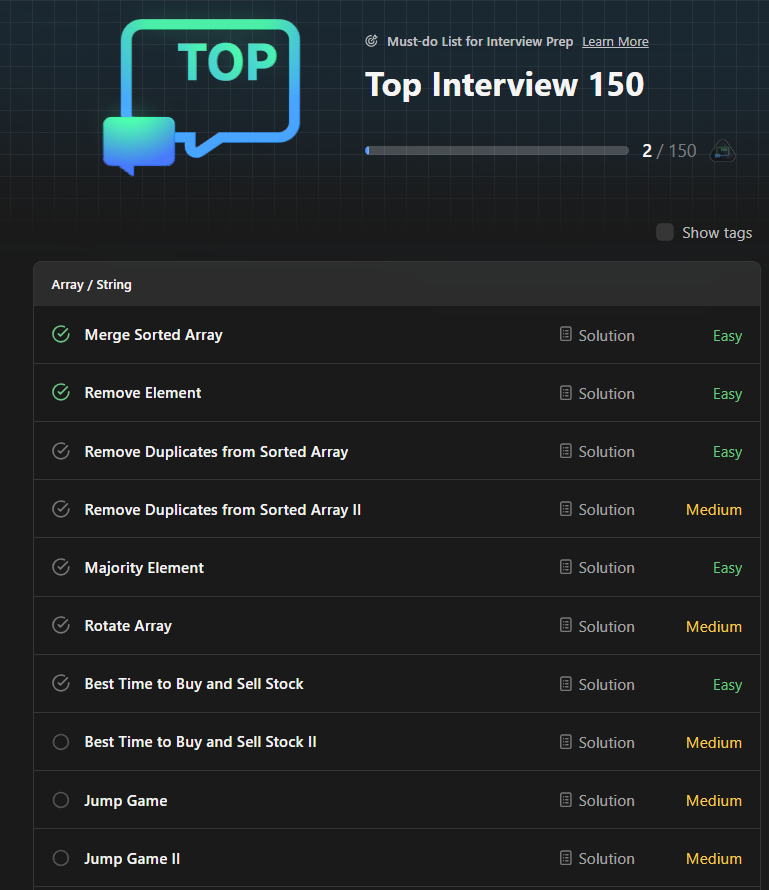The width and height of the screenshot is (769, 890).
Task: Click Solution text in the Majority Element row
Action: click(x=607, y=568)
